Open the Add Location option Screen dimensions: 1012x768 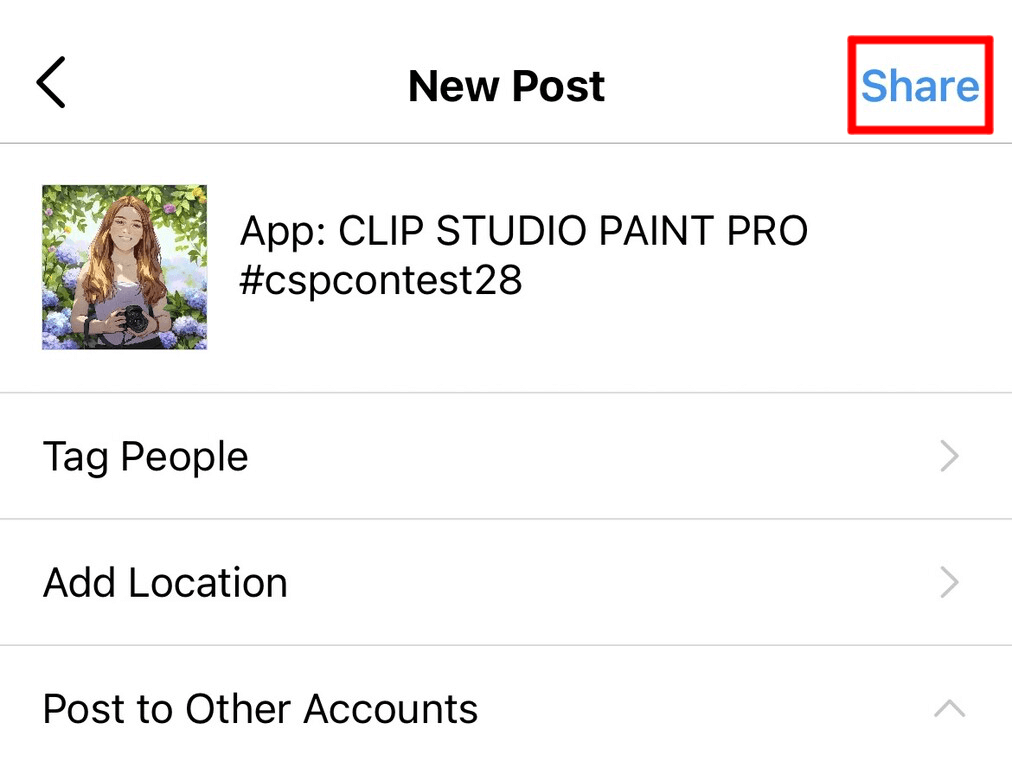[x=500, y=583]
